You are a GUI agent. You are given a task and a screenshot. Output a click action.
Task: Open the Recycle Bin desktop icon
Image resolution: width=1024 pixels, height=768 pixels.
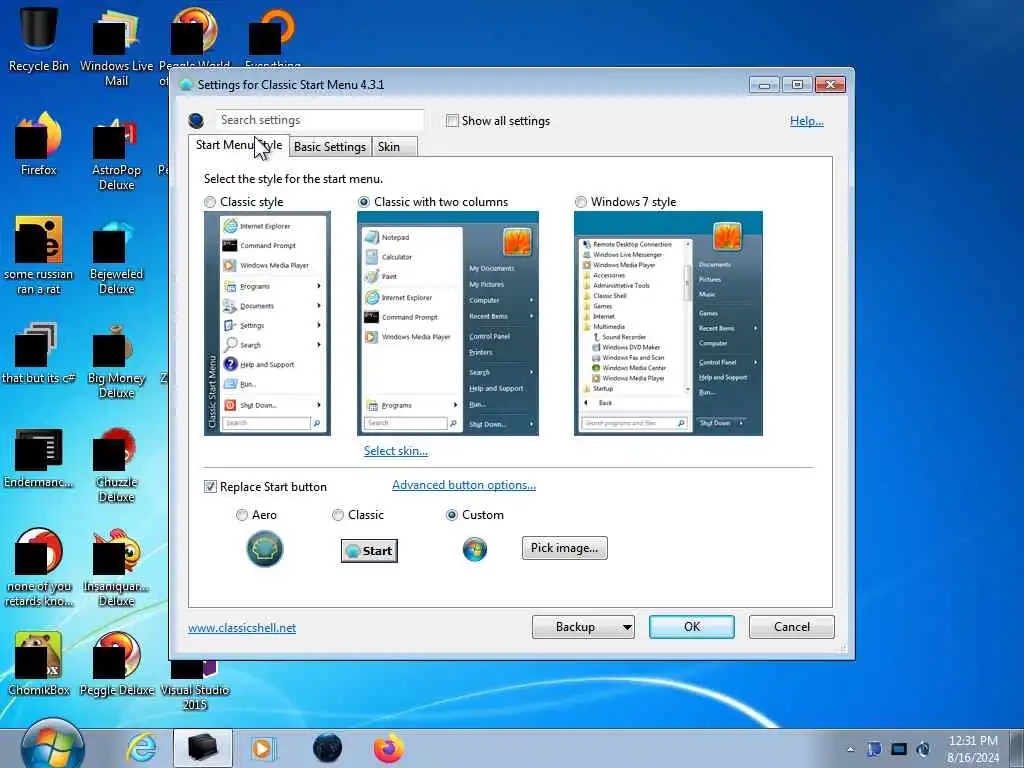39,39
